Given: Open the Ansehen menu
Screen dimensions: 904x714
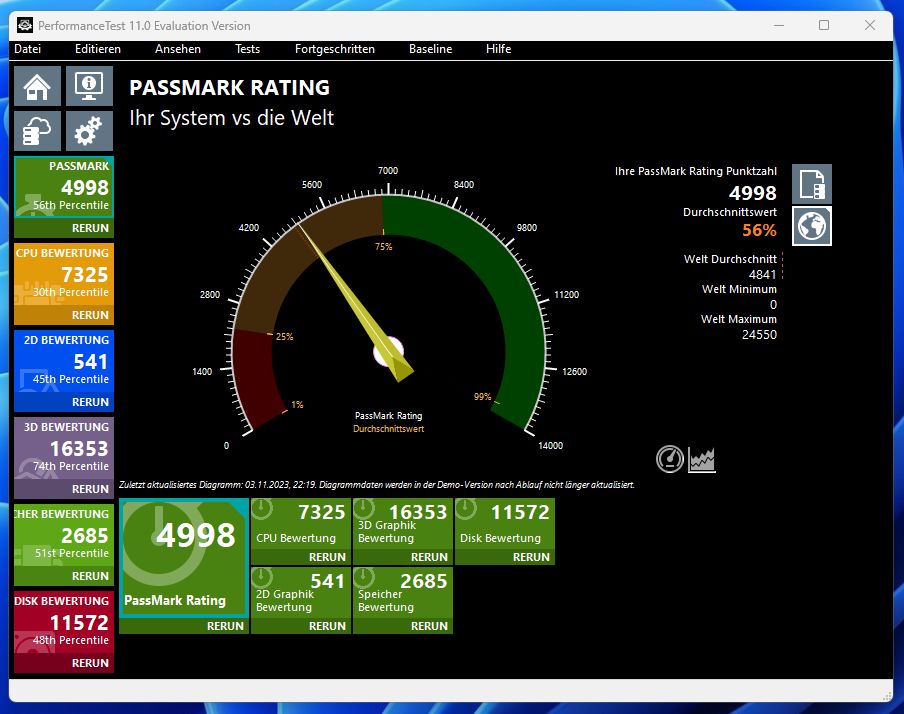Looking at the screenshot, I should pos(178,49).
